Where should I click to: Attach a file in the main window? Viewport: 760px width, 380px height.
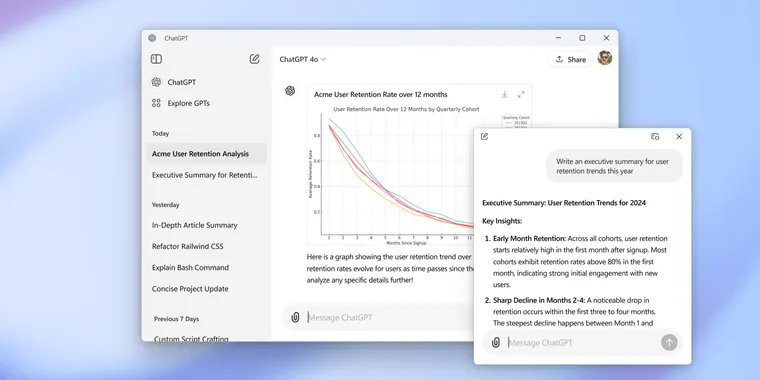tap(295, 317)
